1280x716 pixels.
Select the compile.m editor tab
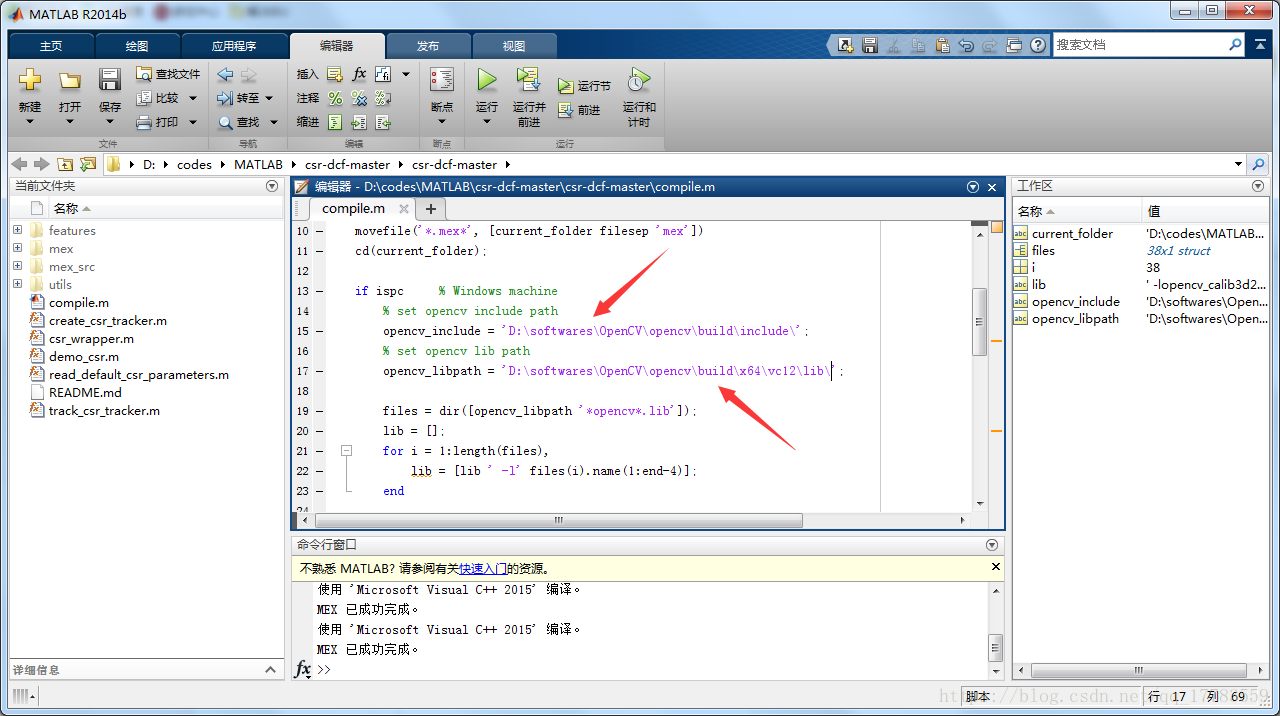[353, 209]
